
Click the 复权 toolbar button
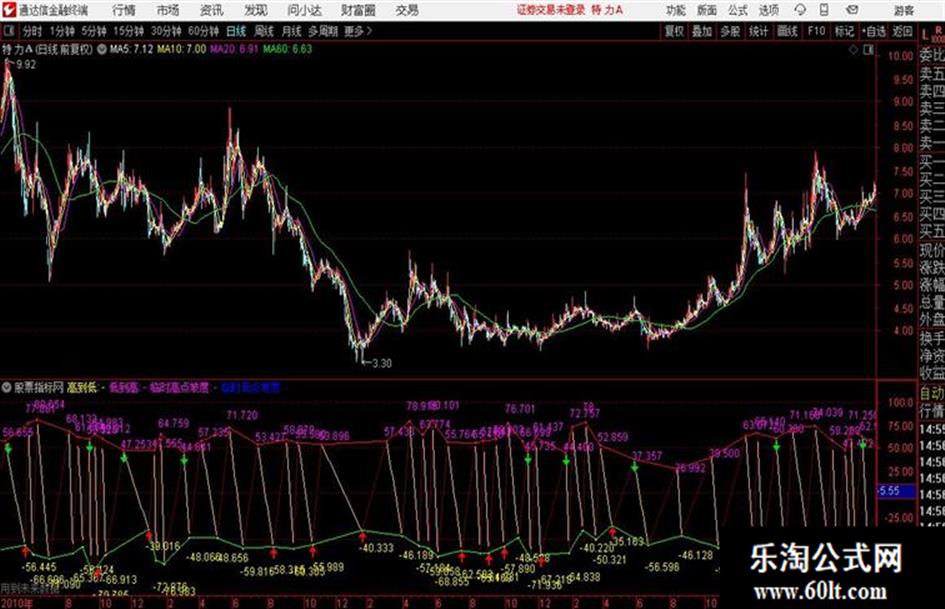coord(674,31)
